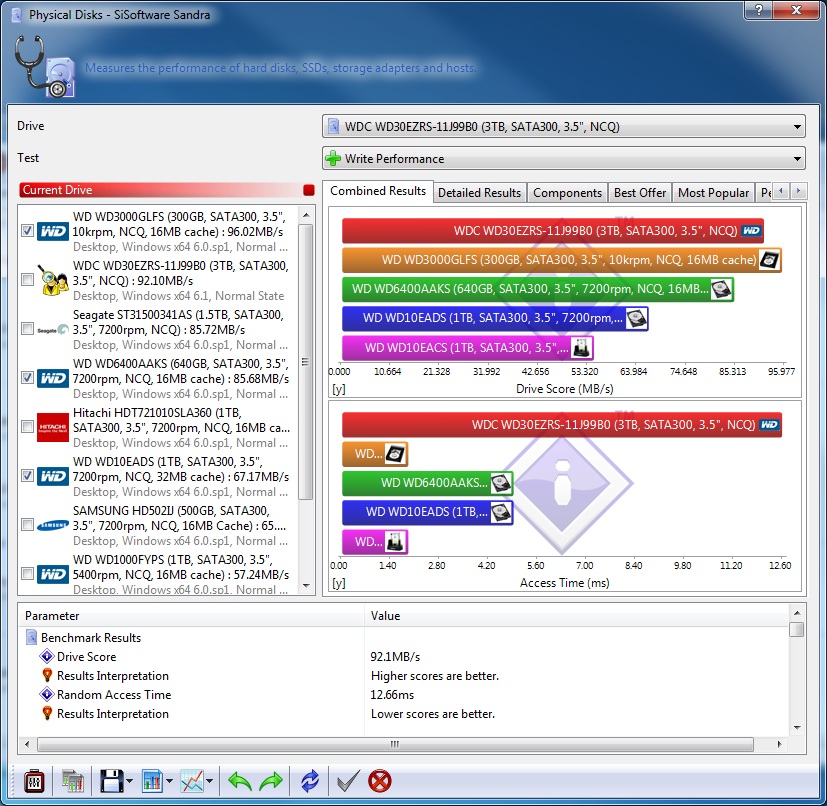Click the tab strip scroll right arrow
827x806 pixels.
799,191
